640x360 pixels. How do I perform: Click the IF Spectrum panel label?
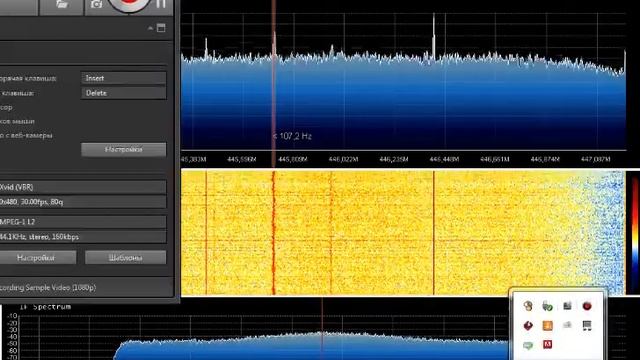pyautogui.click(x=46, y=307)
